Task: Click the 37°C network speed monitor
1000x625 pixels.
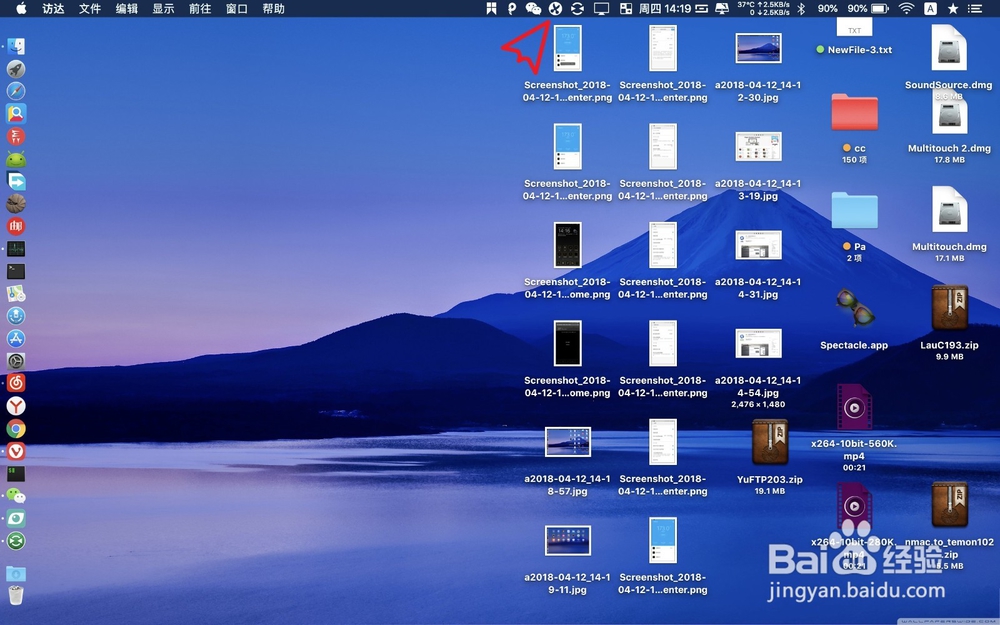Action: [x=763, y=8]
